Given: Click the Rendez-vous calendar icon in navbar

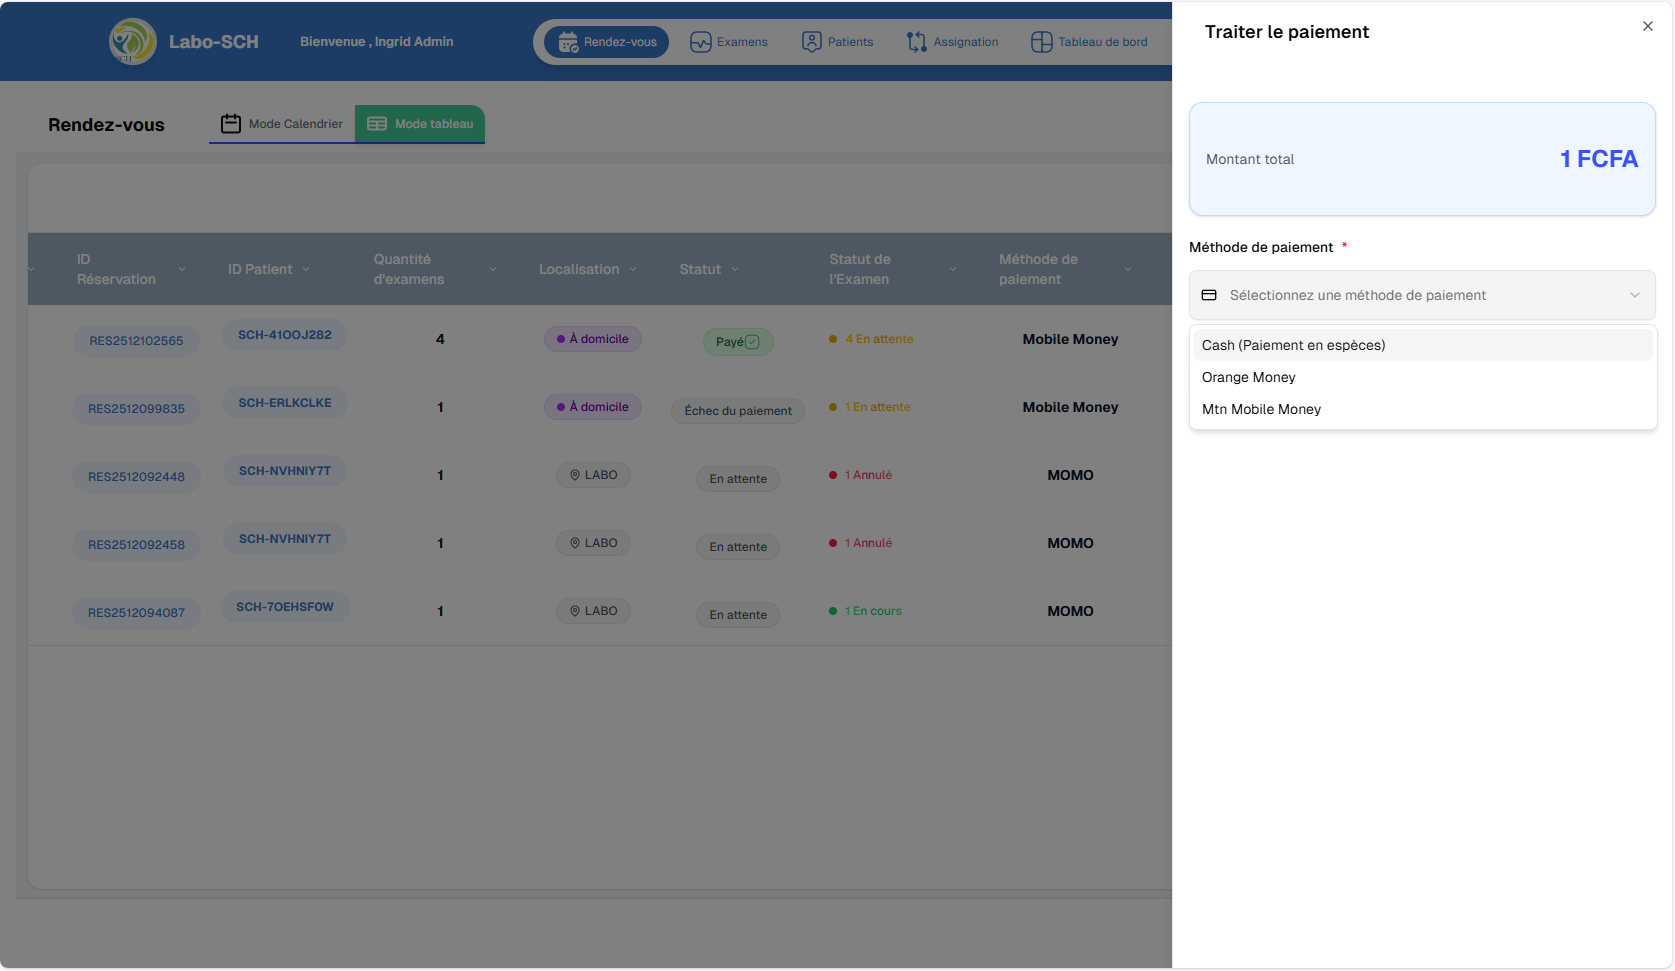Looking at the screenshot, I should tap(568, 42).
